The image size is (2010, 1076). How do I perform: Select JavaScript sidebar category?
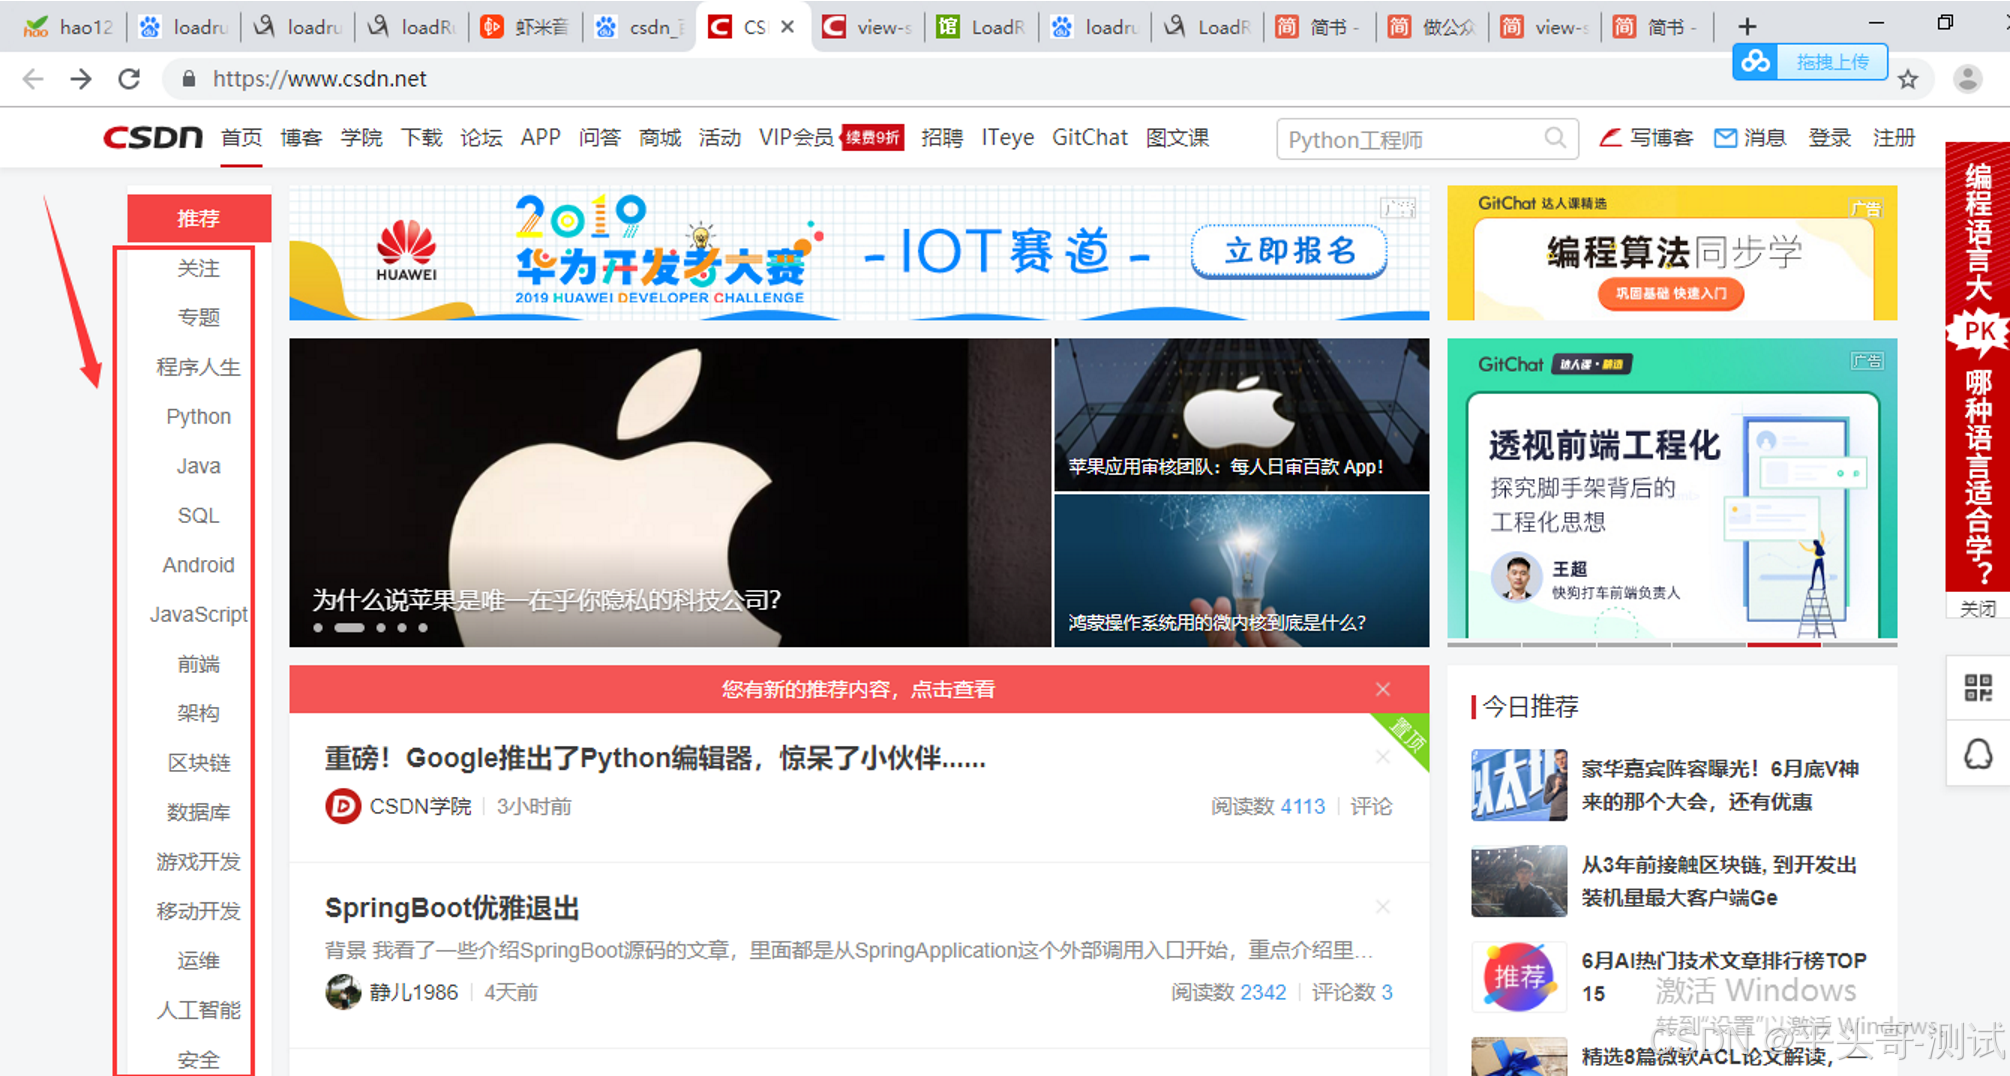tap(198, 614)
